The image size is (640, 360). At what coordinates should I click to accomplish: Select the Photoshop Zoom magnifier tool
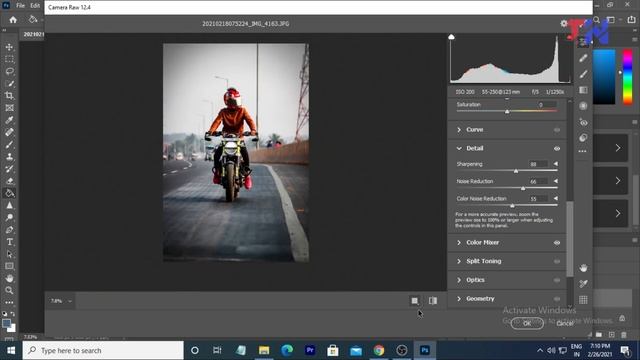(x=9, y=290)
